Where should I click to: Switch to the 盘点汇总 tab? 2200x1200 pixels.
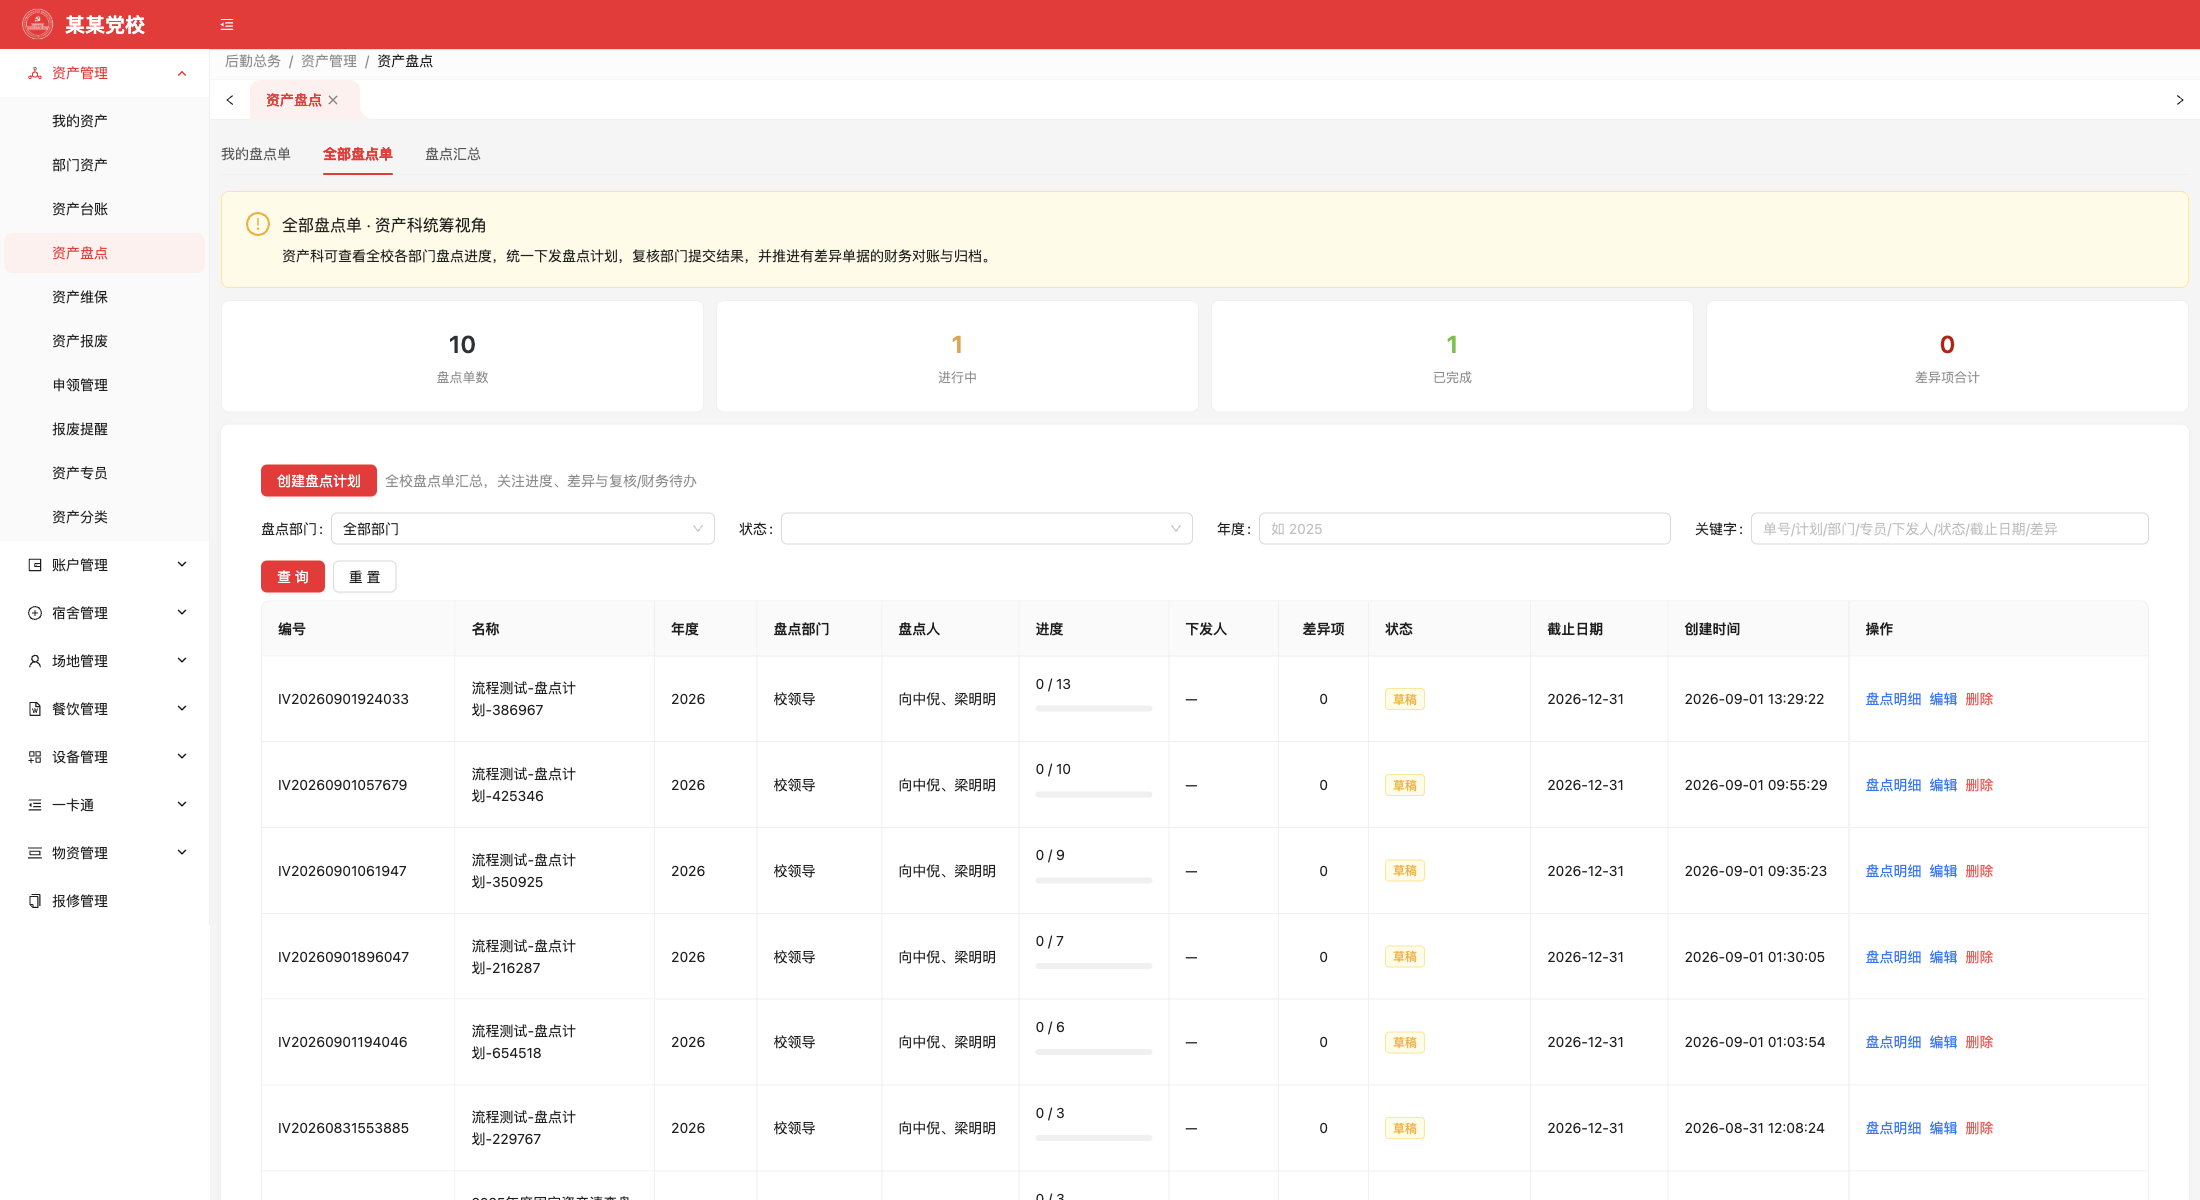point(453,154)
